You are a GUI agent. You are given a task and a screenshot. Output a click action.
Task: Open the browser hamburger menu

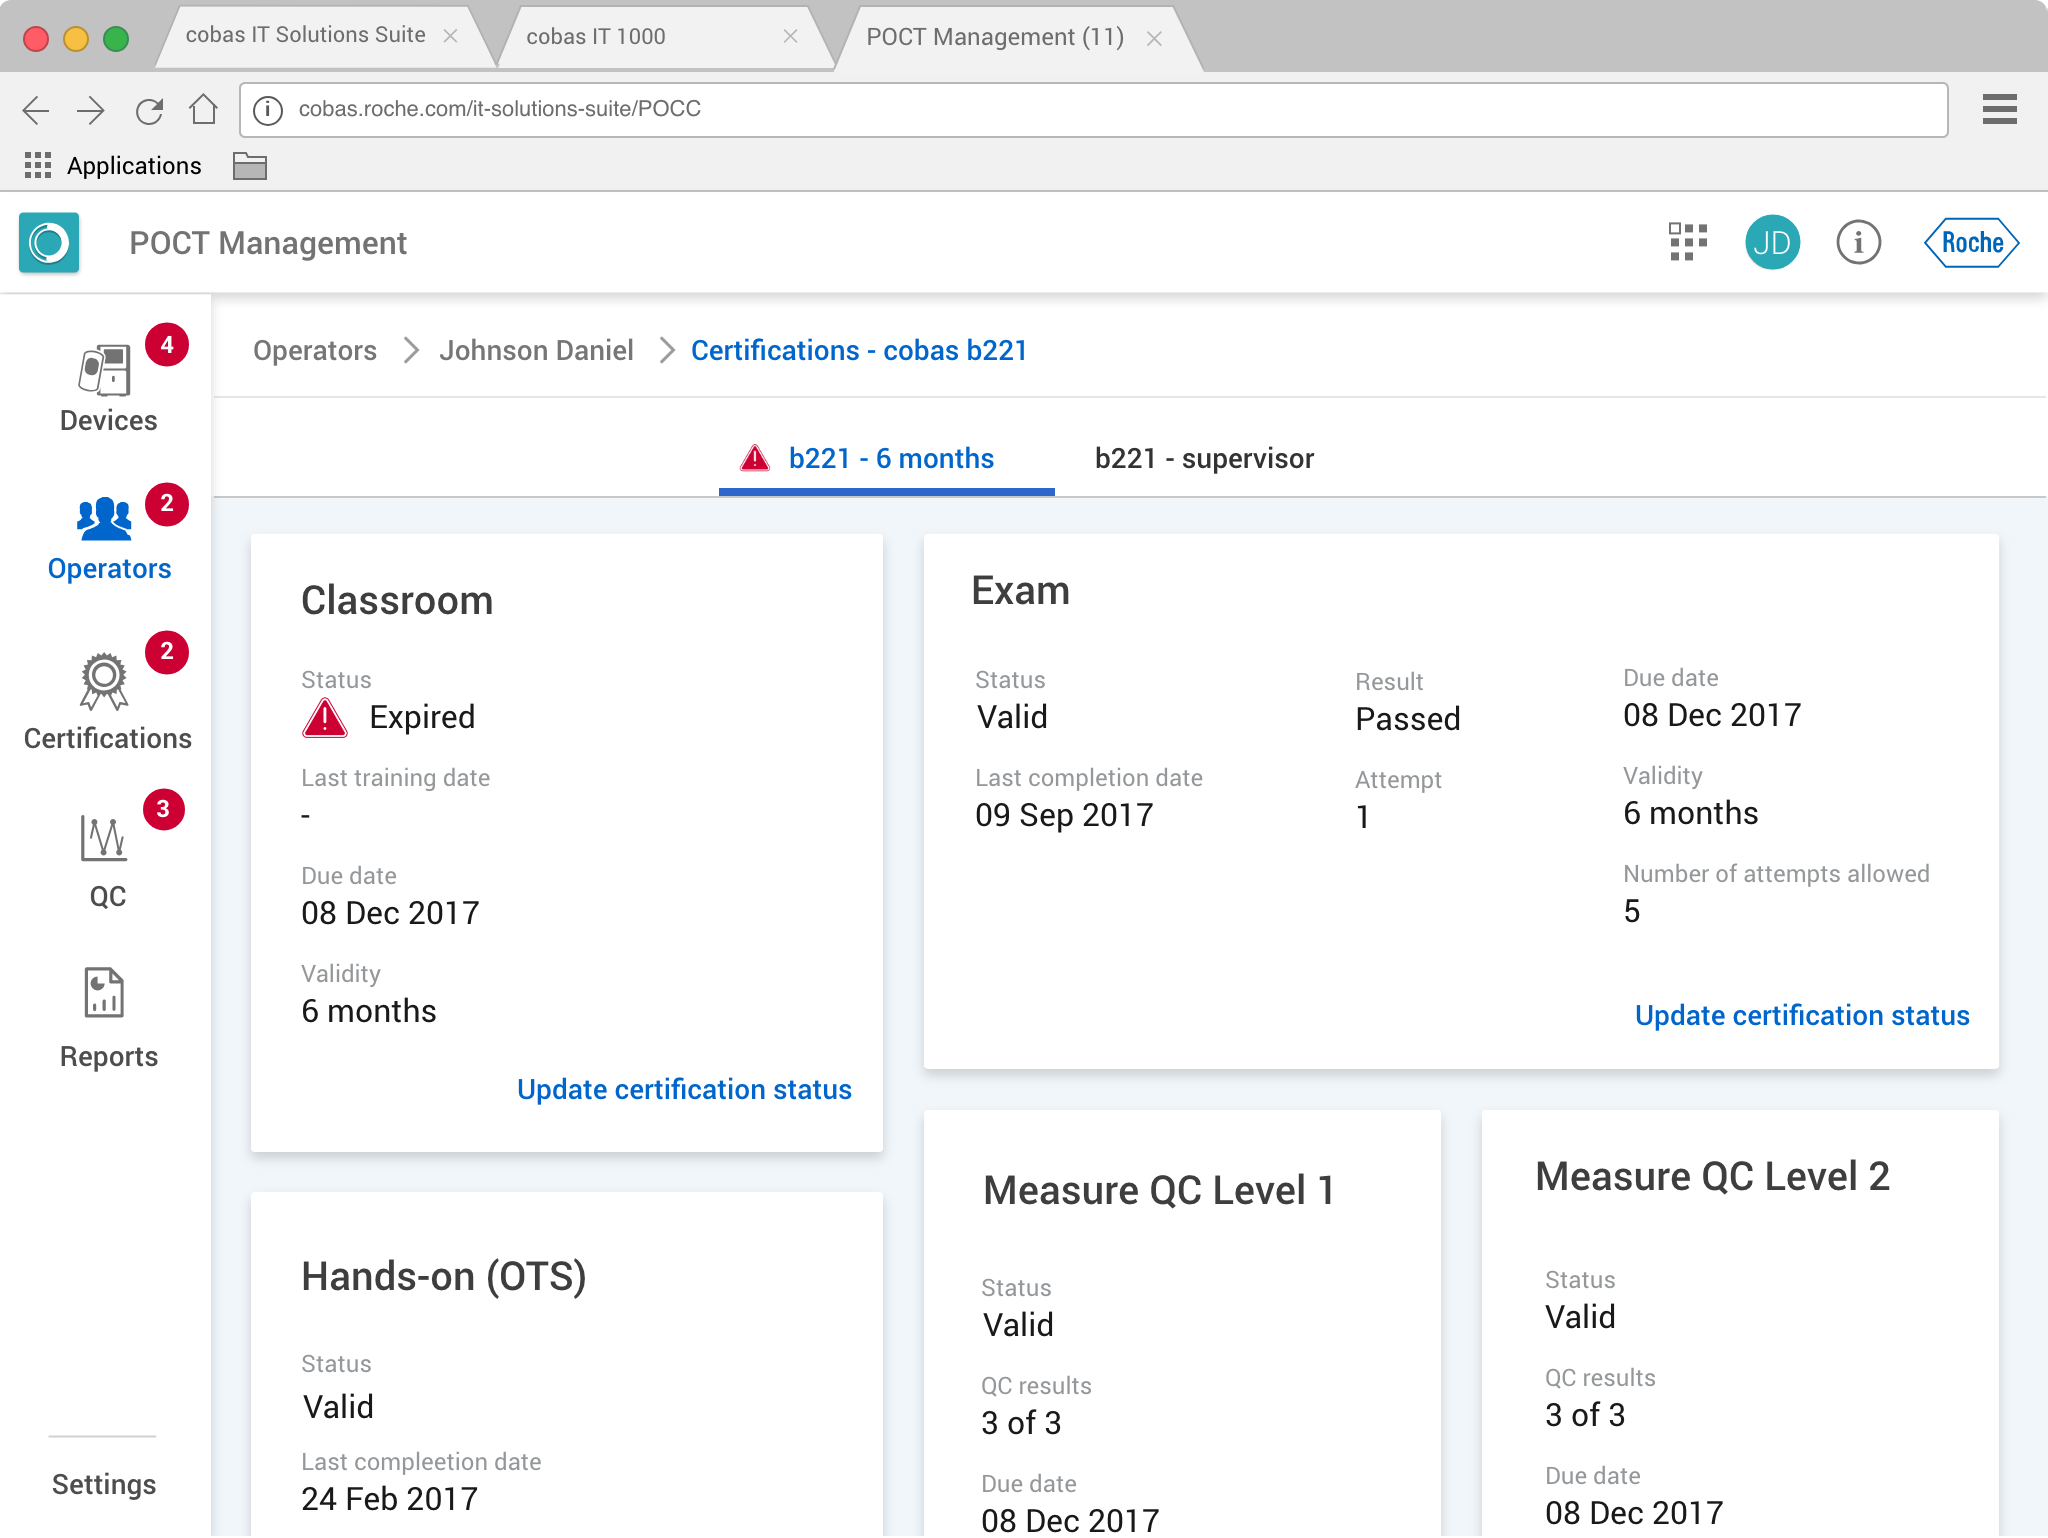coord(1999,109)
